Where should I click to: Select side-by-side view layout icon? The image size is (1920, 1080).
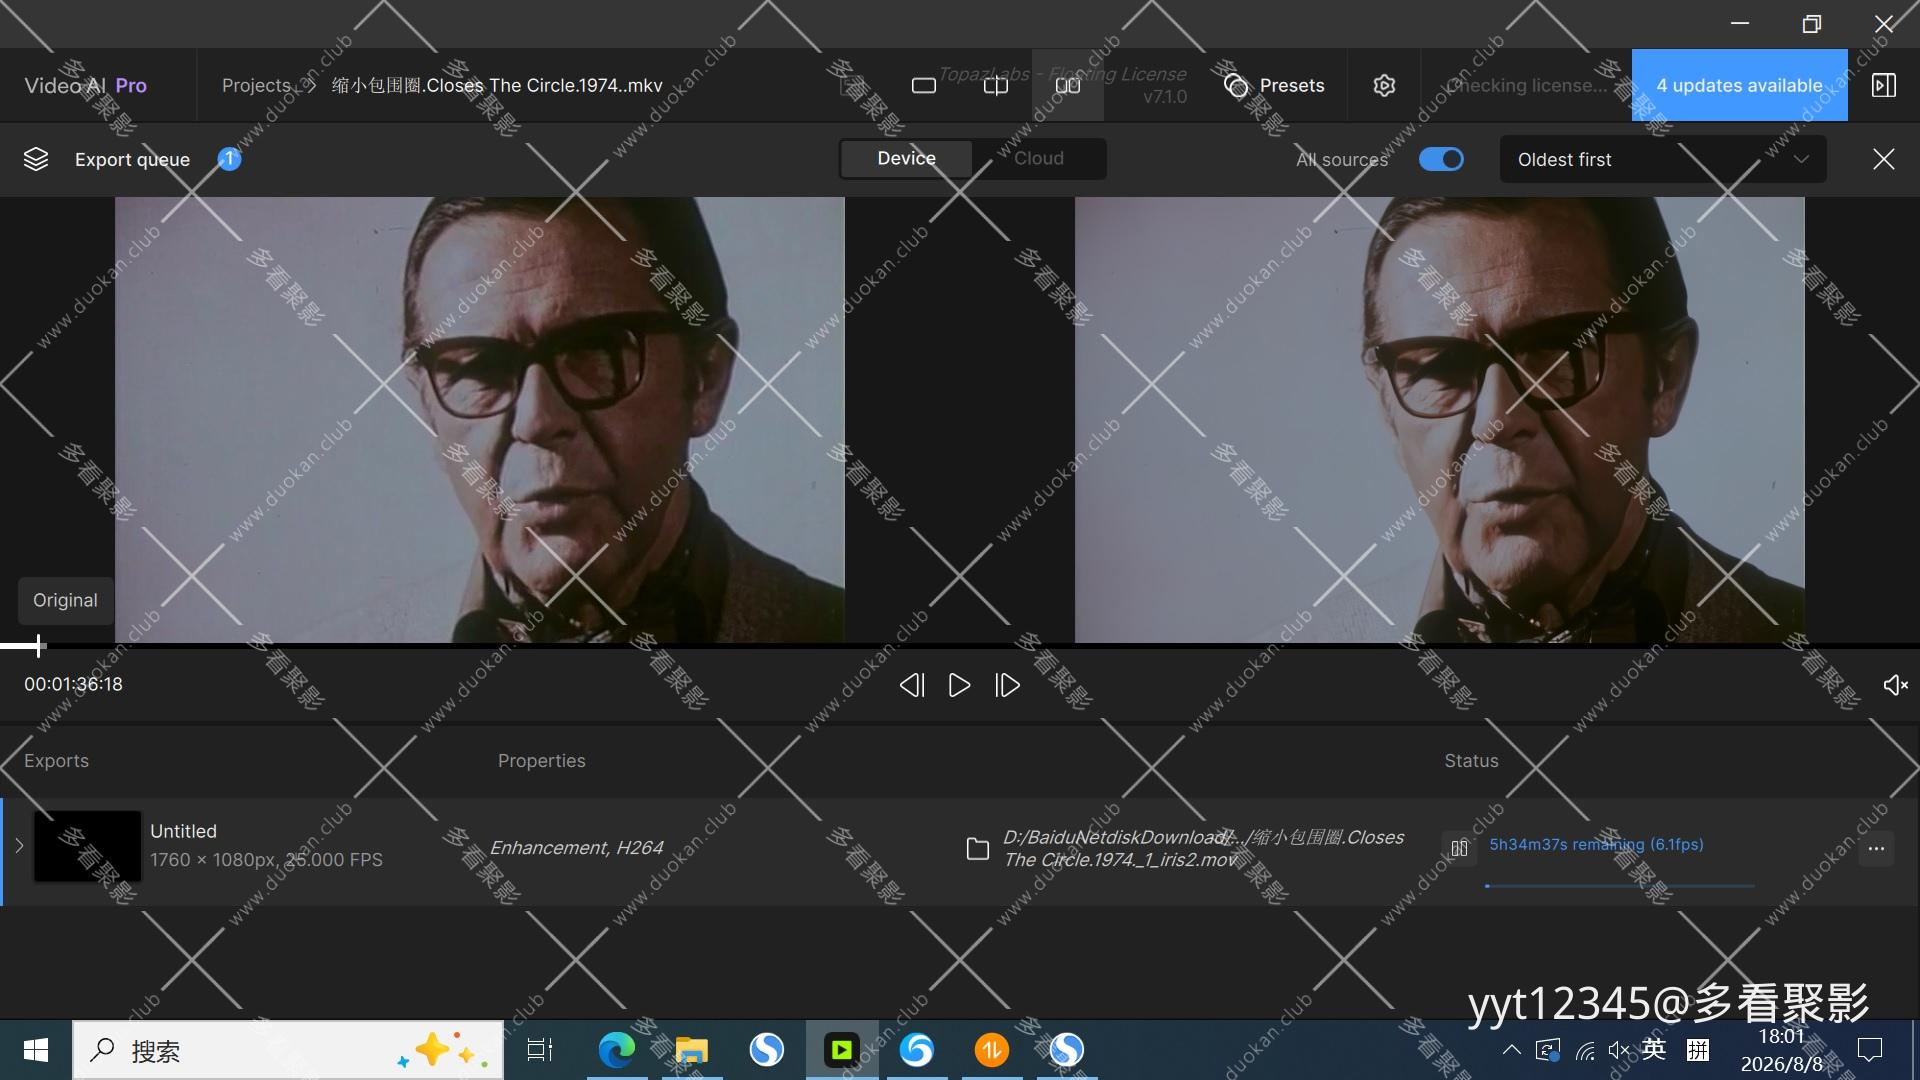click(1068, 86)
